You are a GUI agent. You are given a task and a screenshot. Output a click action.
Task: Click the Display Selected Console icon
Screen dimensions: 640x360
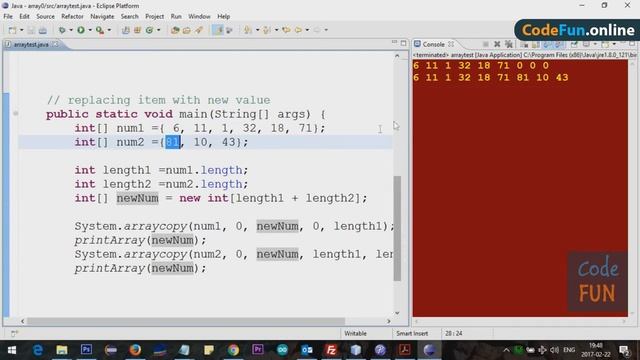coord(586,44)
